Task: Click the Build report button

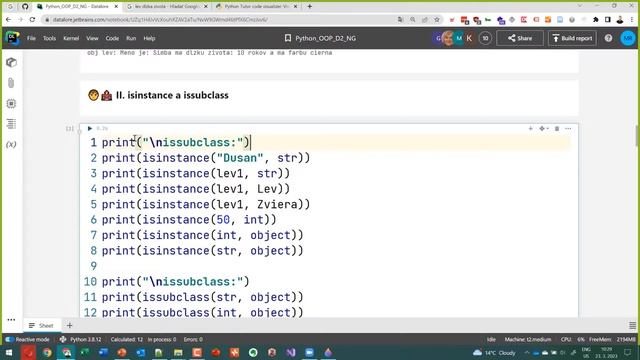Action: coord(572,38)
